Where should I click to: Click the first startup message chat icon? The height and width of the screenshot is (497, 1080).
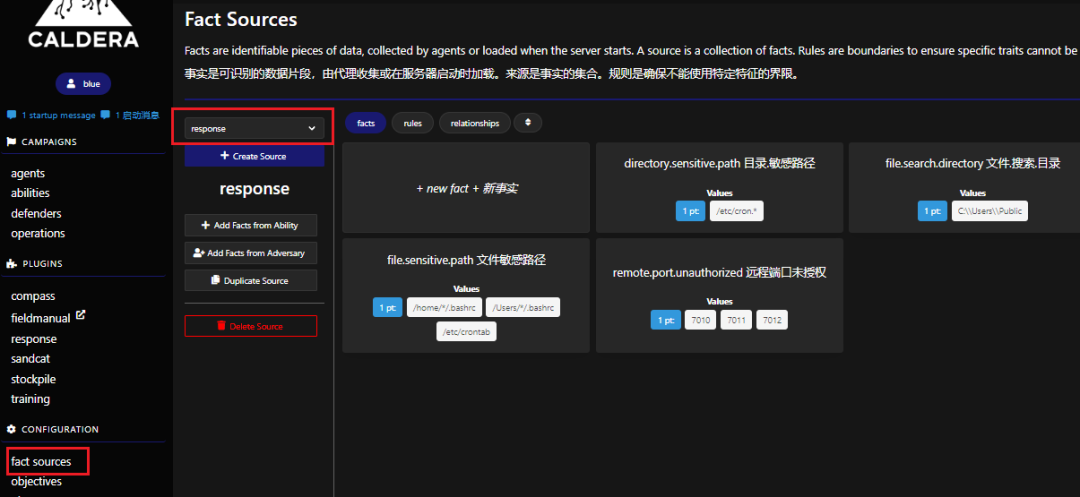click(x=12, y=115)
